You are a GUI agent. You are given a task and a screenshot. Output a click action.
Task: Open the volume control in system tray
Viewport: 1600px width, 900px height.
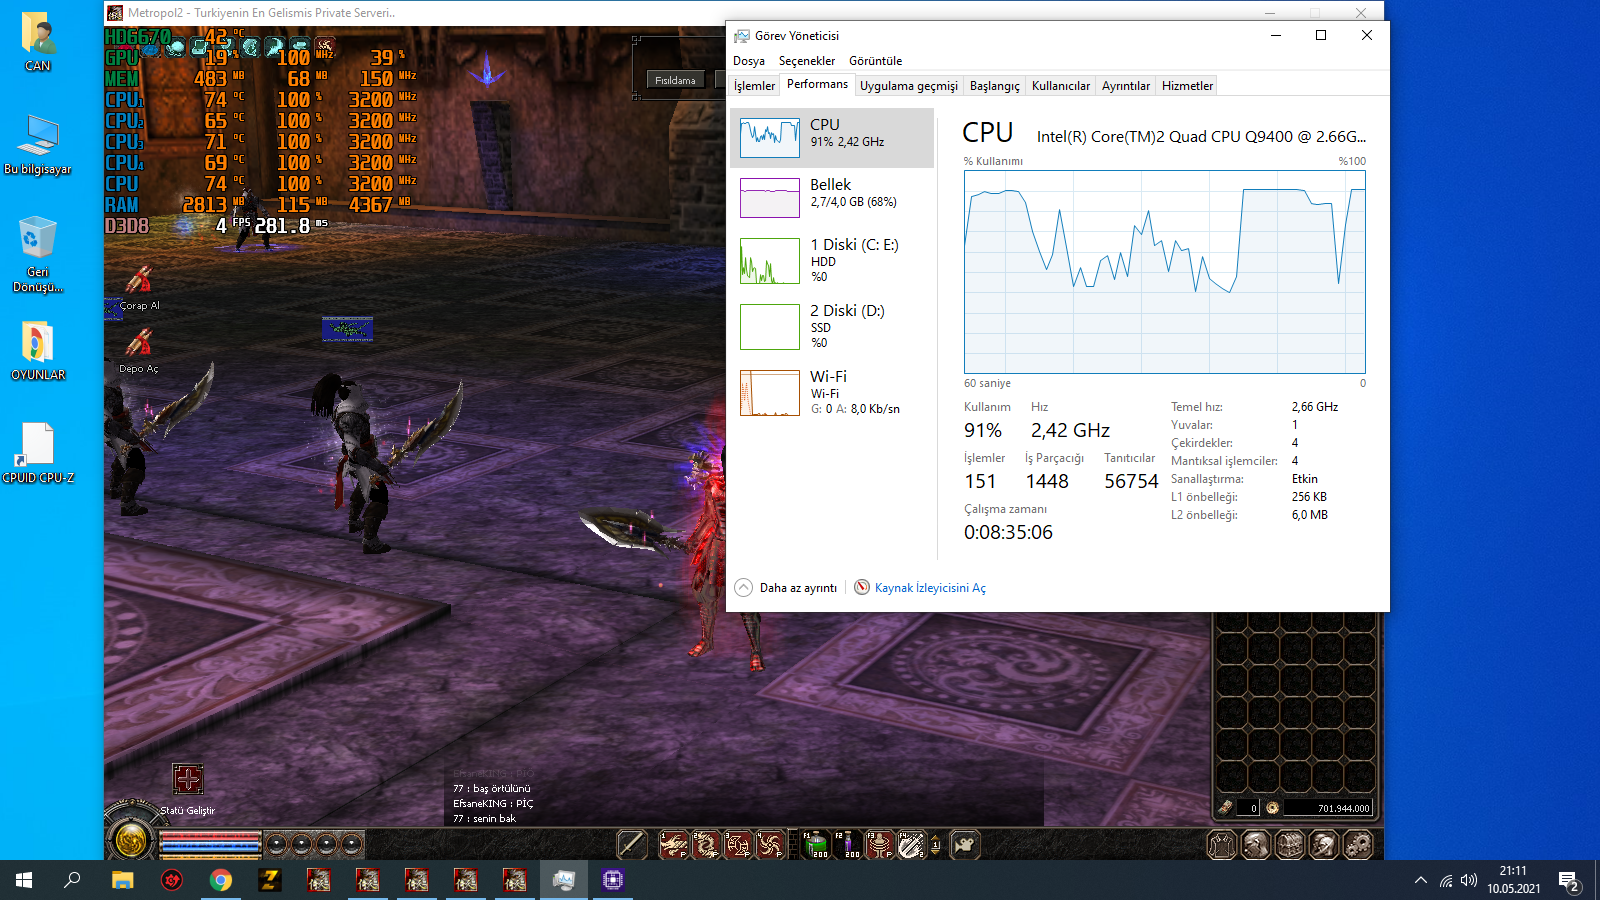(x=1469, y=880)
